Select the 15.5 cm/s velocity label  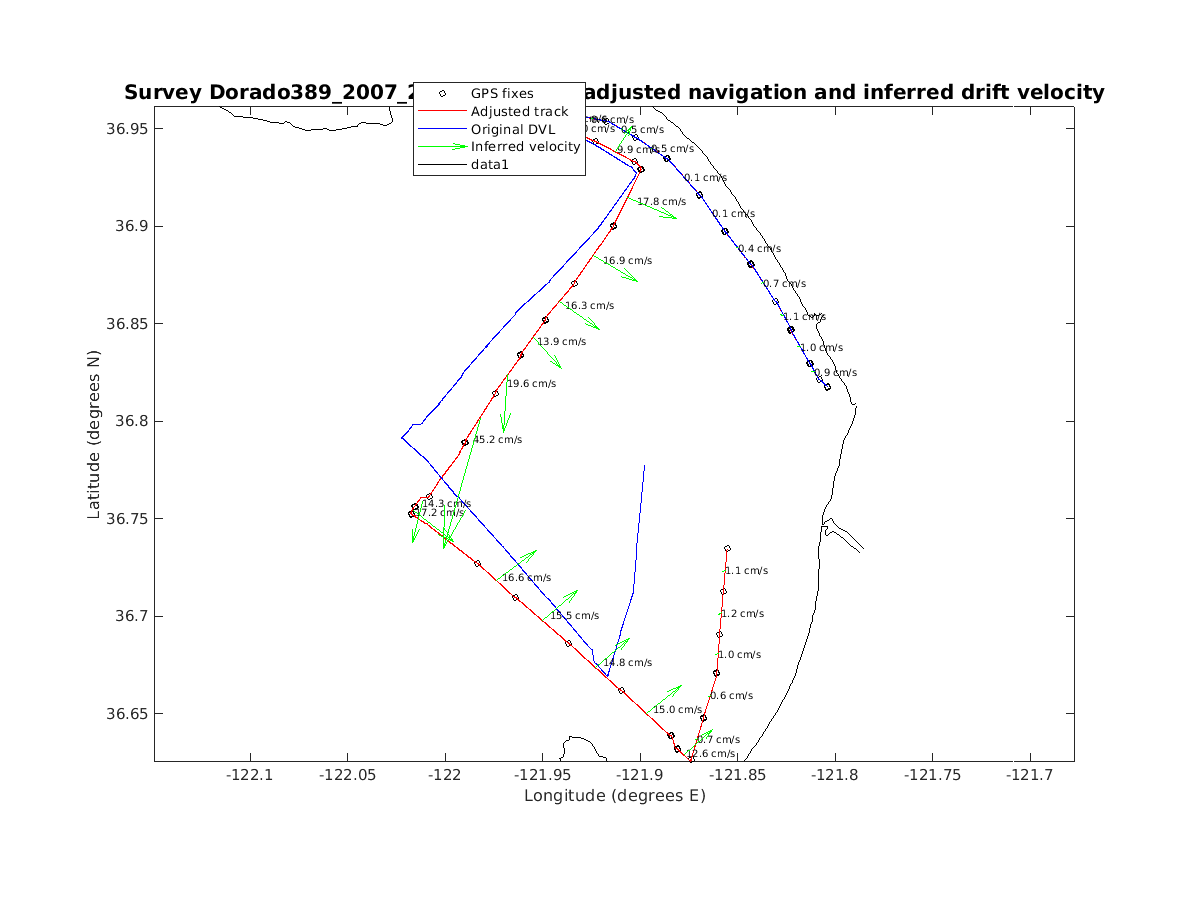[574, 616]
